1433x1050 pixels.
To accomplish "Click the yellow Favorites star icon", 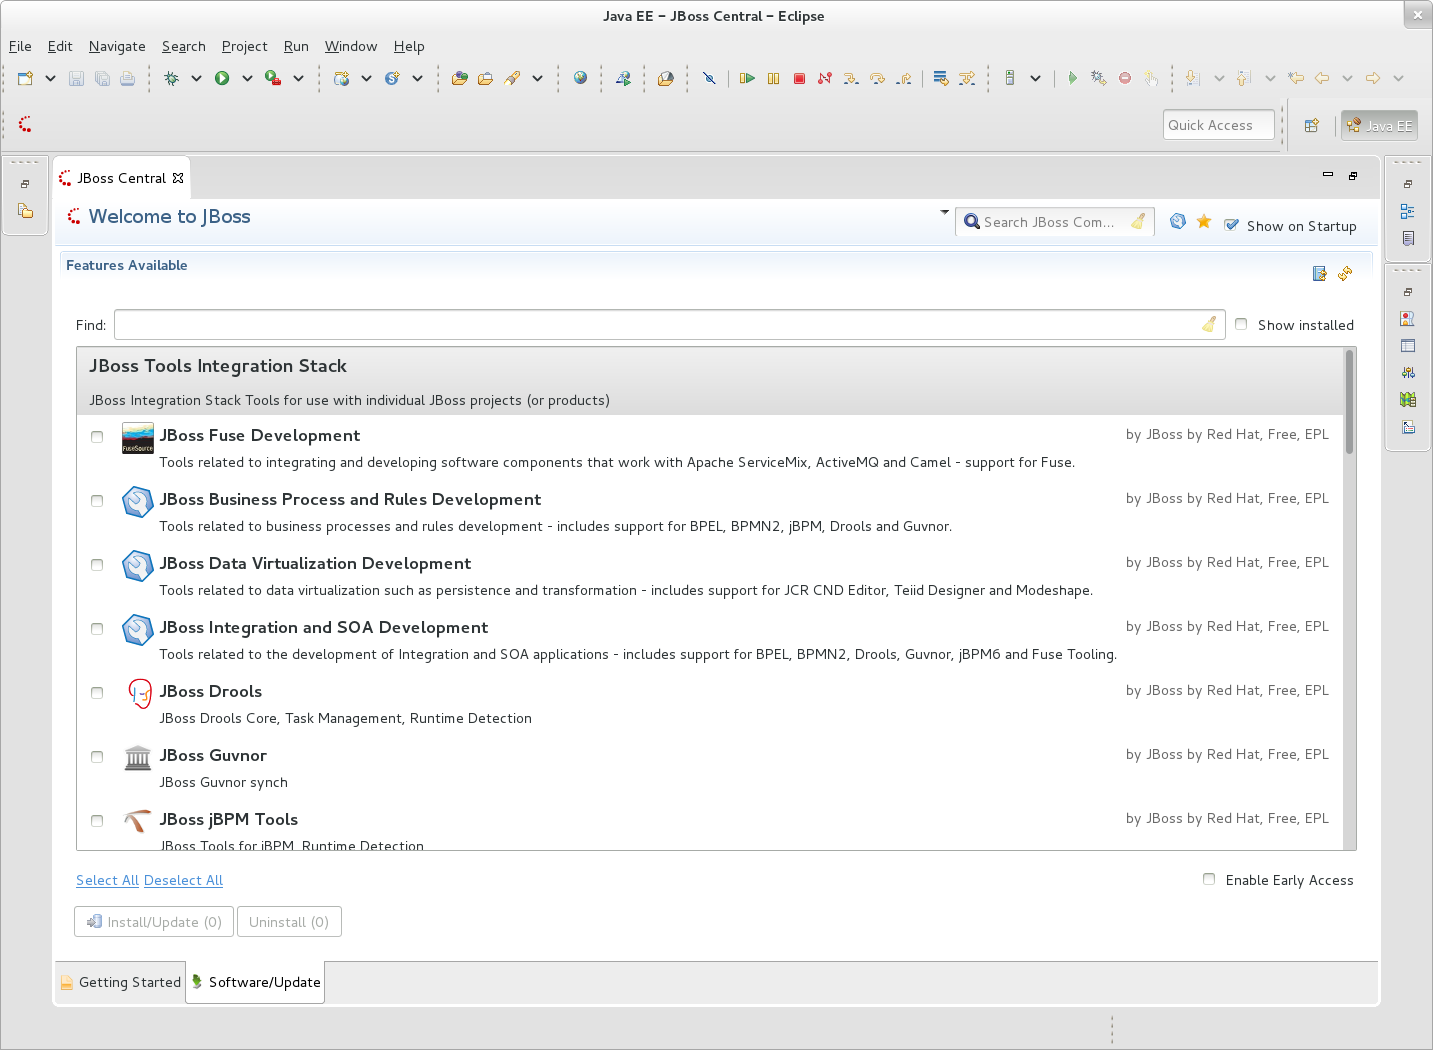I will (x=1204, y=221).
